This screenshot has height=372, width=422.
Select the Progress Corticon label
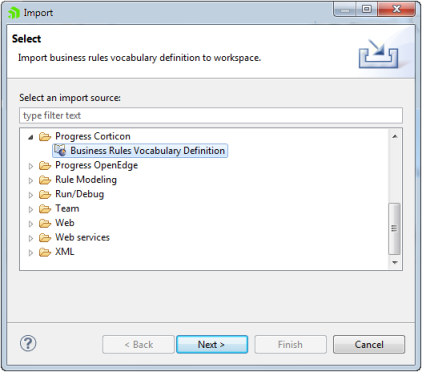93,136
